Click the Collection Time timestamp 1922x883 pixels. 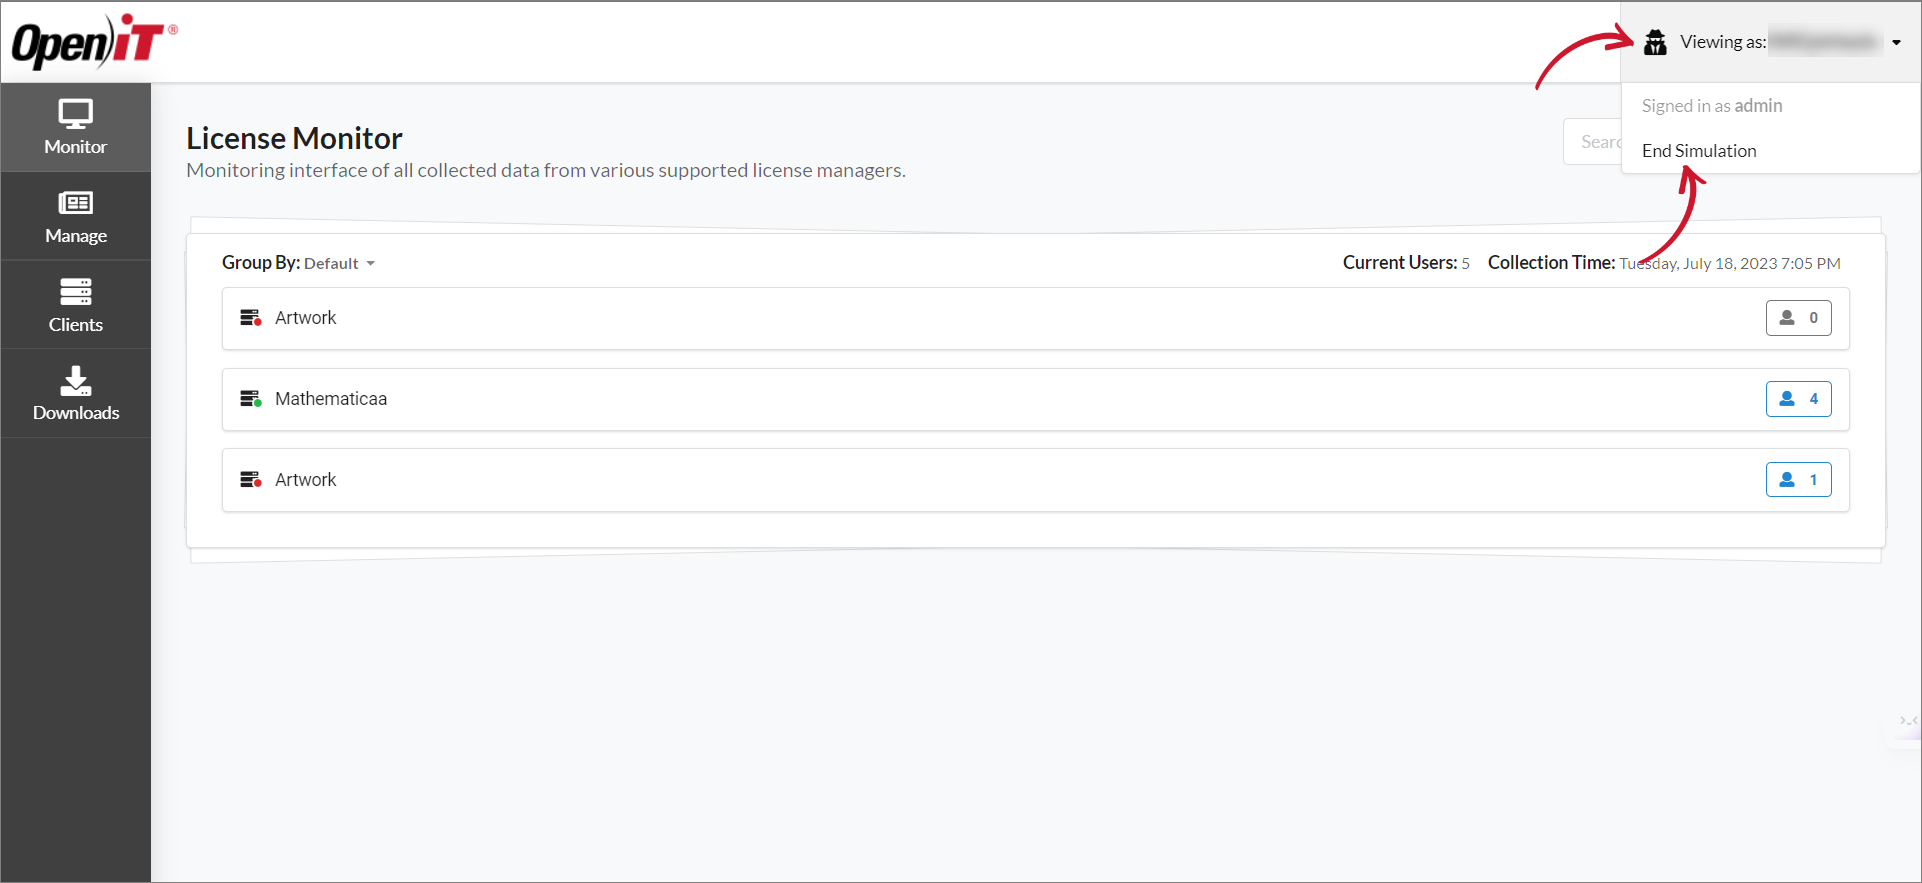click(1729, 264)
